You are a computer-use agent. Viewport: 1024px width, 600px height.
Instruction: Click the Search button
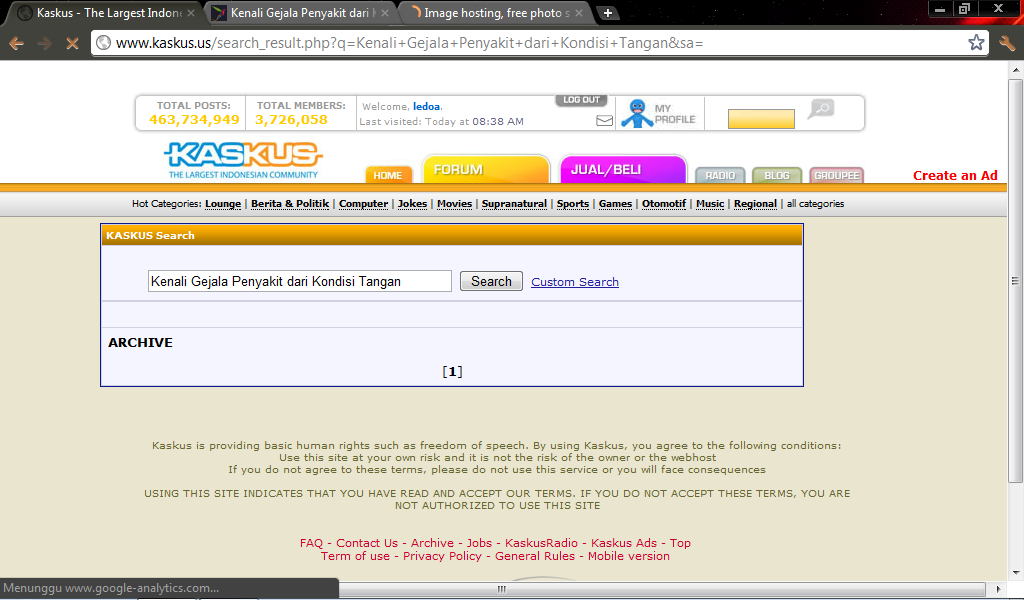[491, 281]
